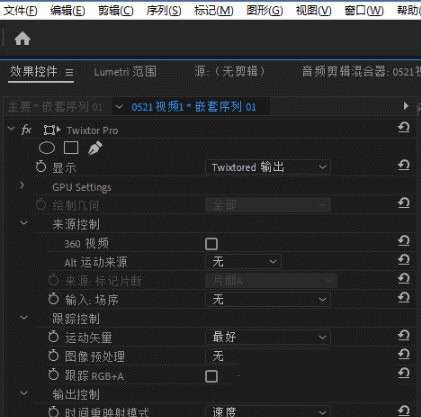The height and width of the screenshot is (417, 421).
Task: Open the 序列(S) menu
Action: coord(164,11)
